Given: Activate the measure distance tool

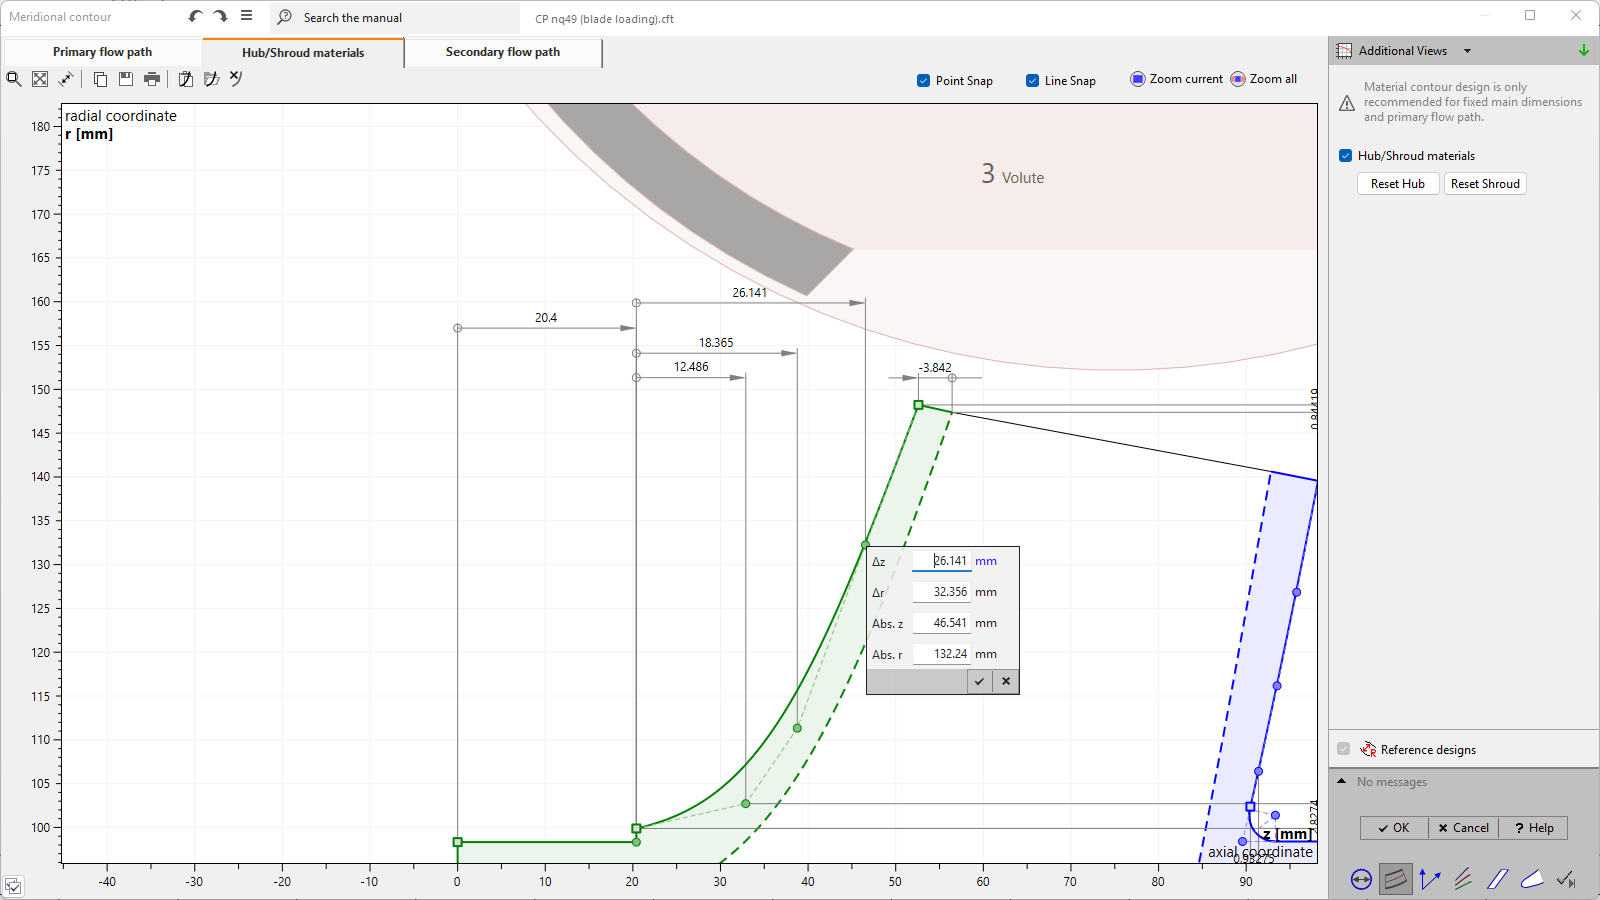Looking at the screenshot, I should tap(66, 79).
